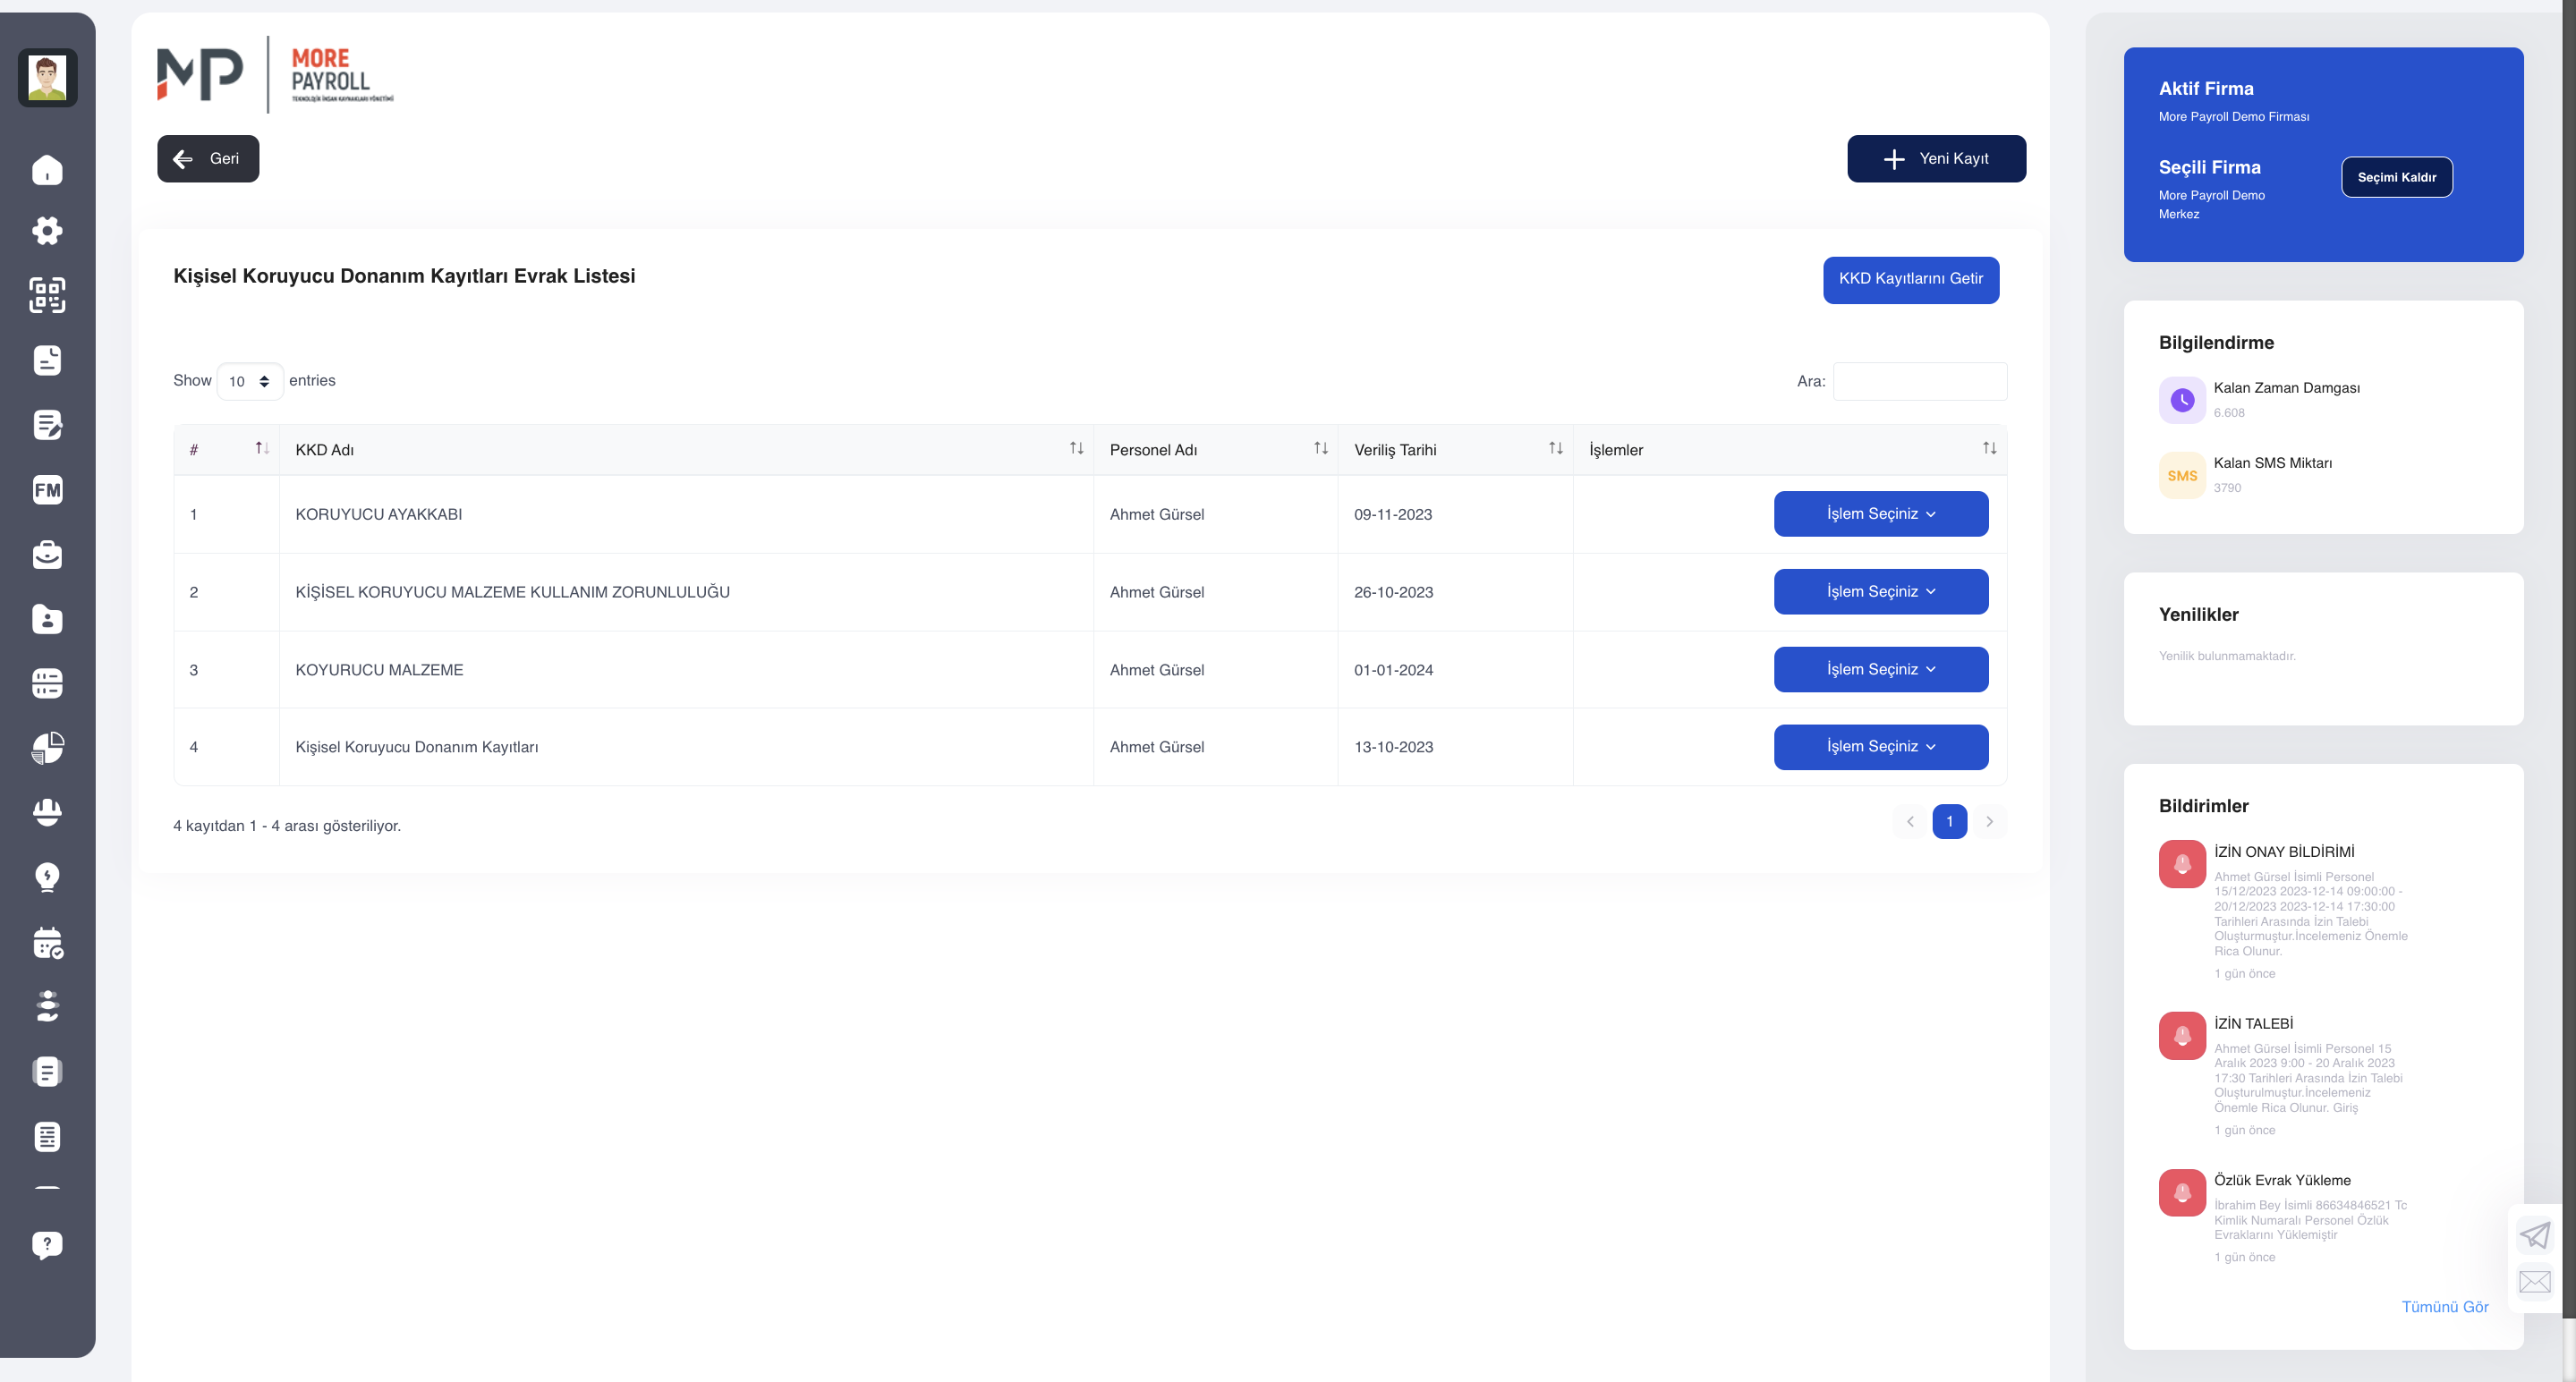
Task: Open the pie chart reports sidebar icon
Action: click(47, 748)
